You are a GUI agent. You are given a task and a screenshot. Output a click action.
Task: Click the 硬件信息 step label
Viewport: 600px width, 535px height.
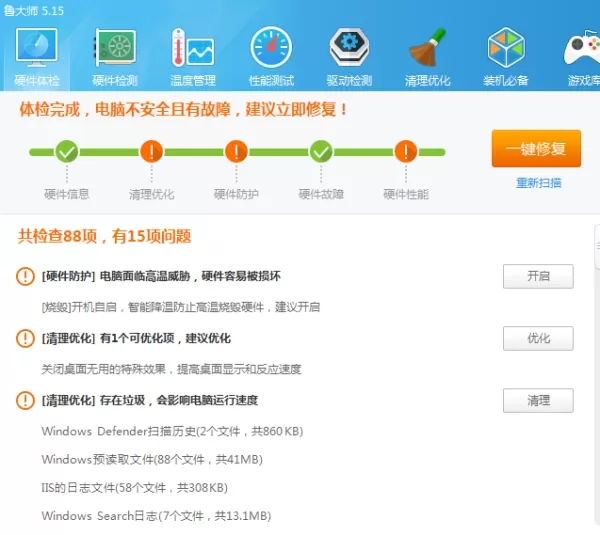point(67,194)
